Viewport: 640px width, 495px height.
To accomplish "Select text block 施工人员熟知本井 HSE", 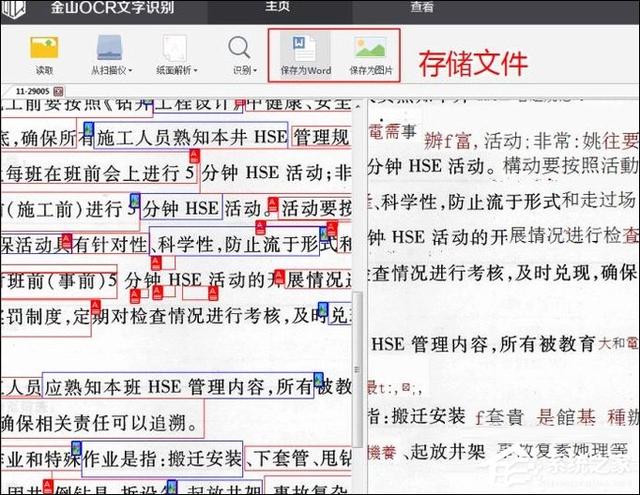I will 191,136.
